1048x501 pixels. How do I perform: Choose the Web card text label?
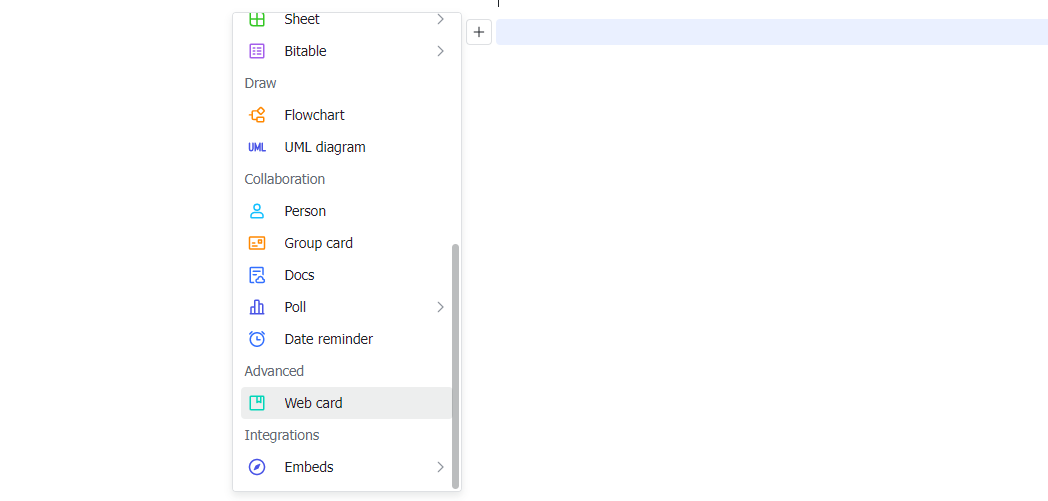pos(313,403)
